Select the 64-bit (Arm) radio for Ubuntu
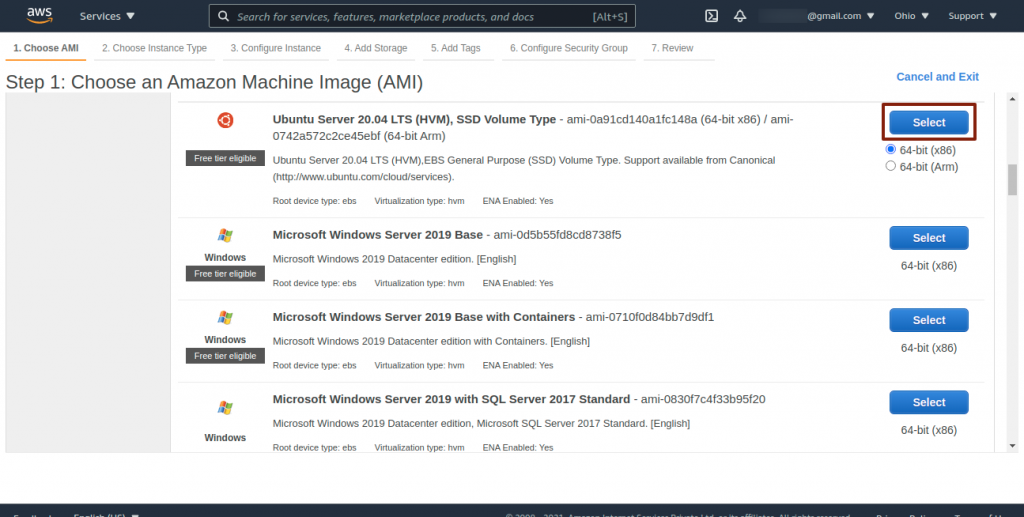 (x=890, y=166)
